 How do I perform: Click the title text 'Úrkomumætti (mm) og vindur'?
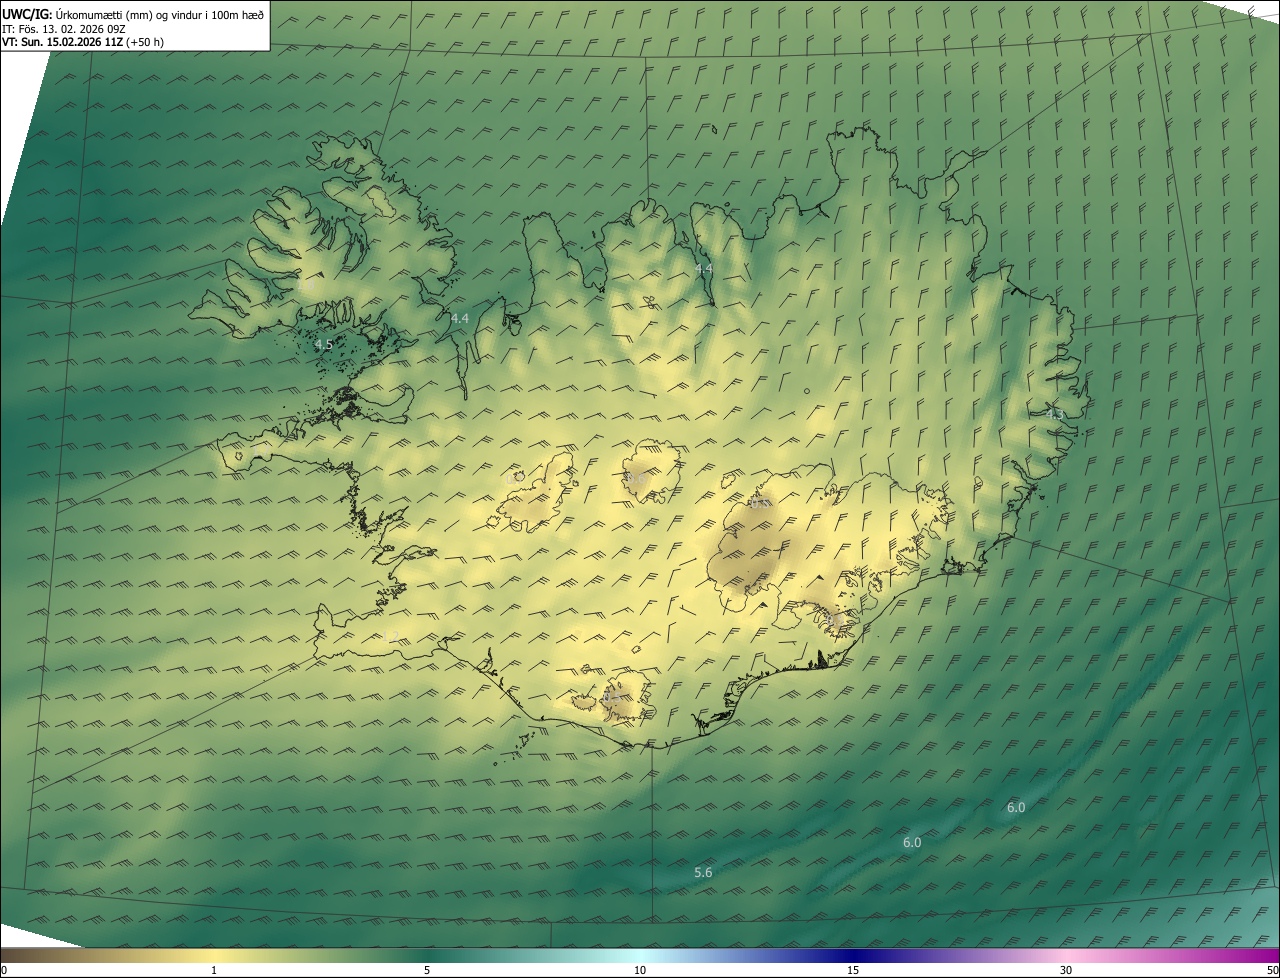tap(129, 14)
